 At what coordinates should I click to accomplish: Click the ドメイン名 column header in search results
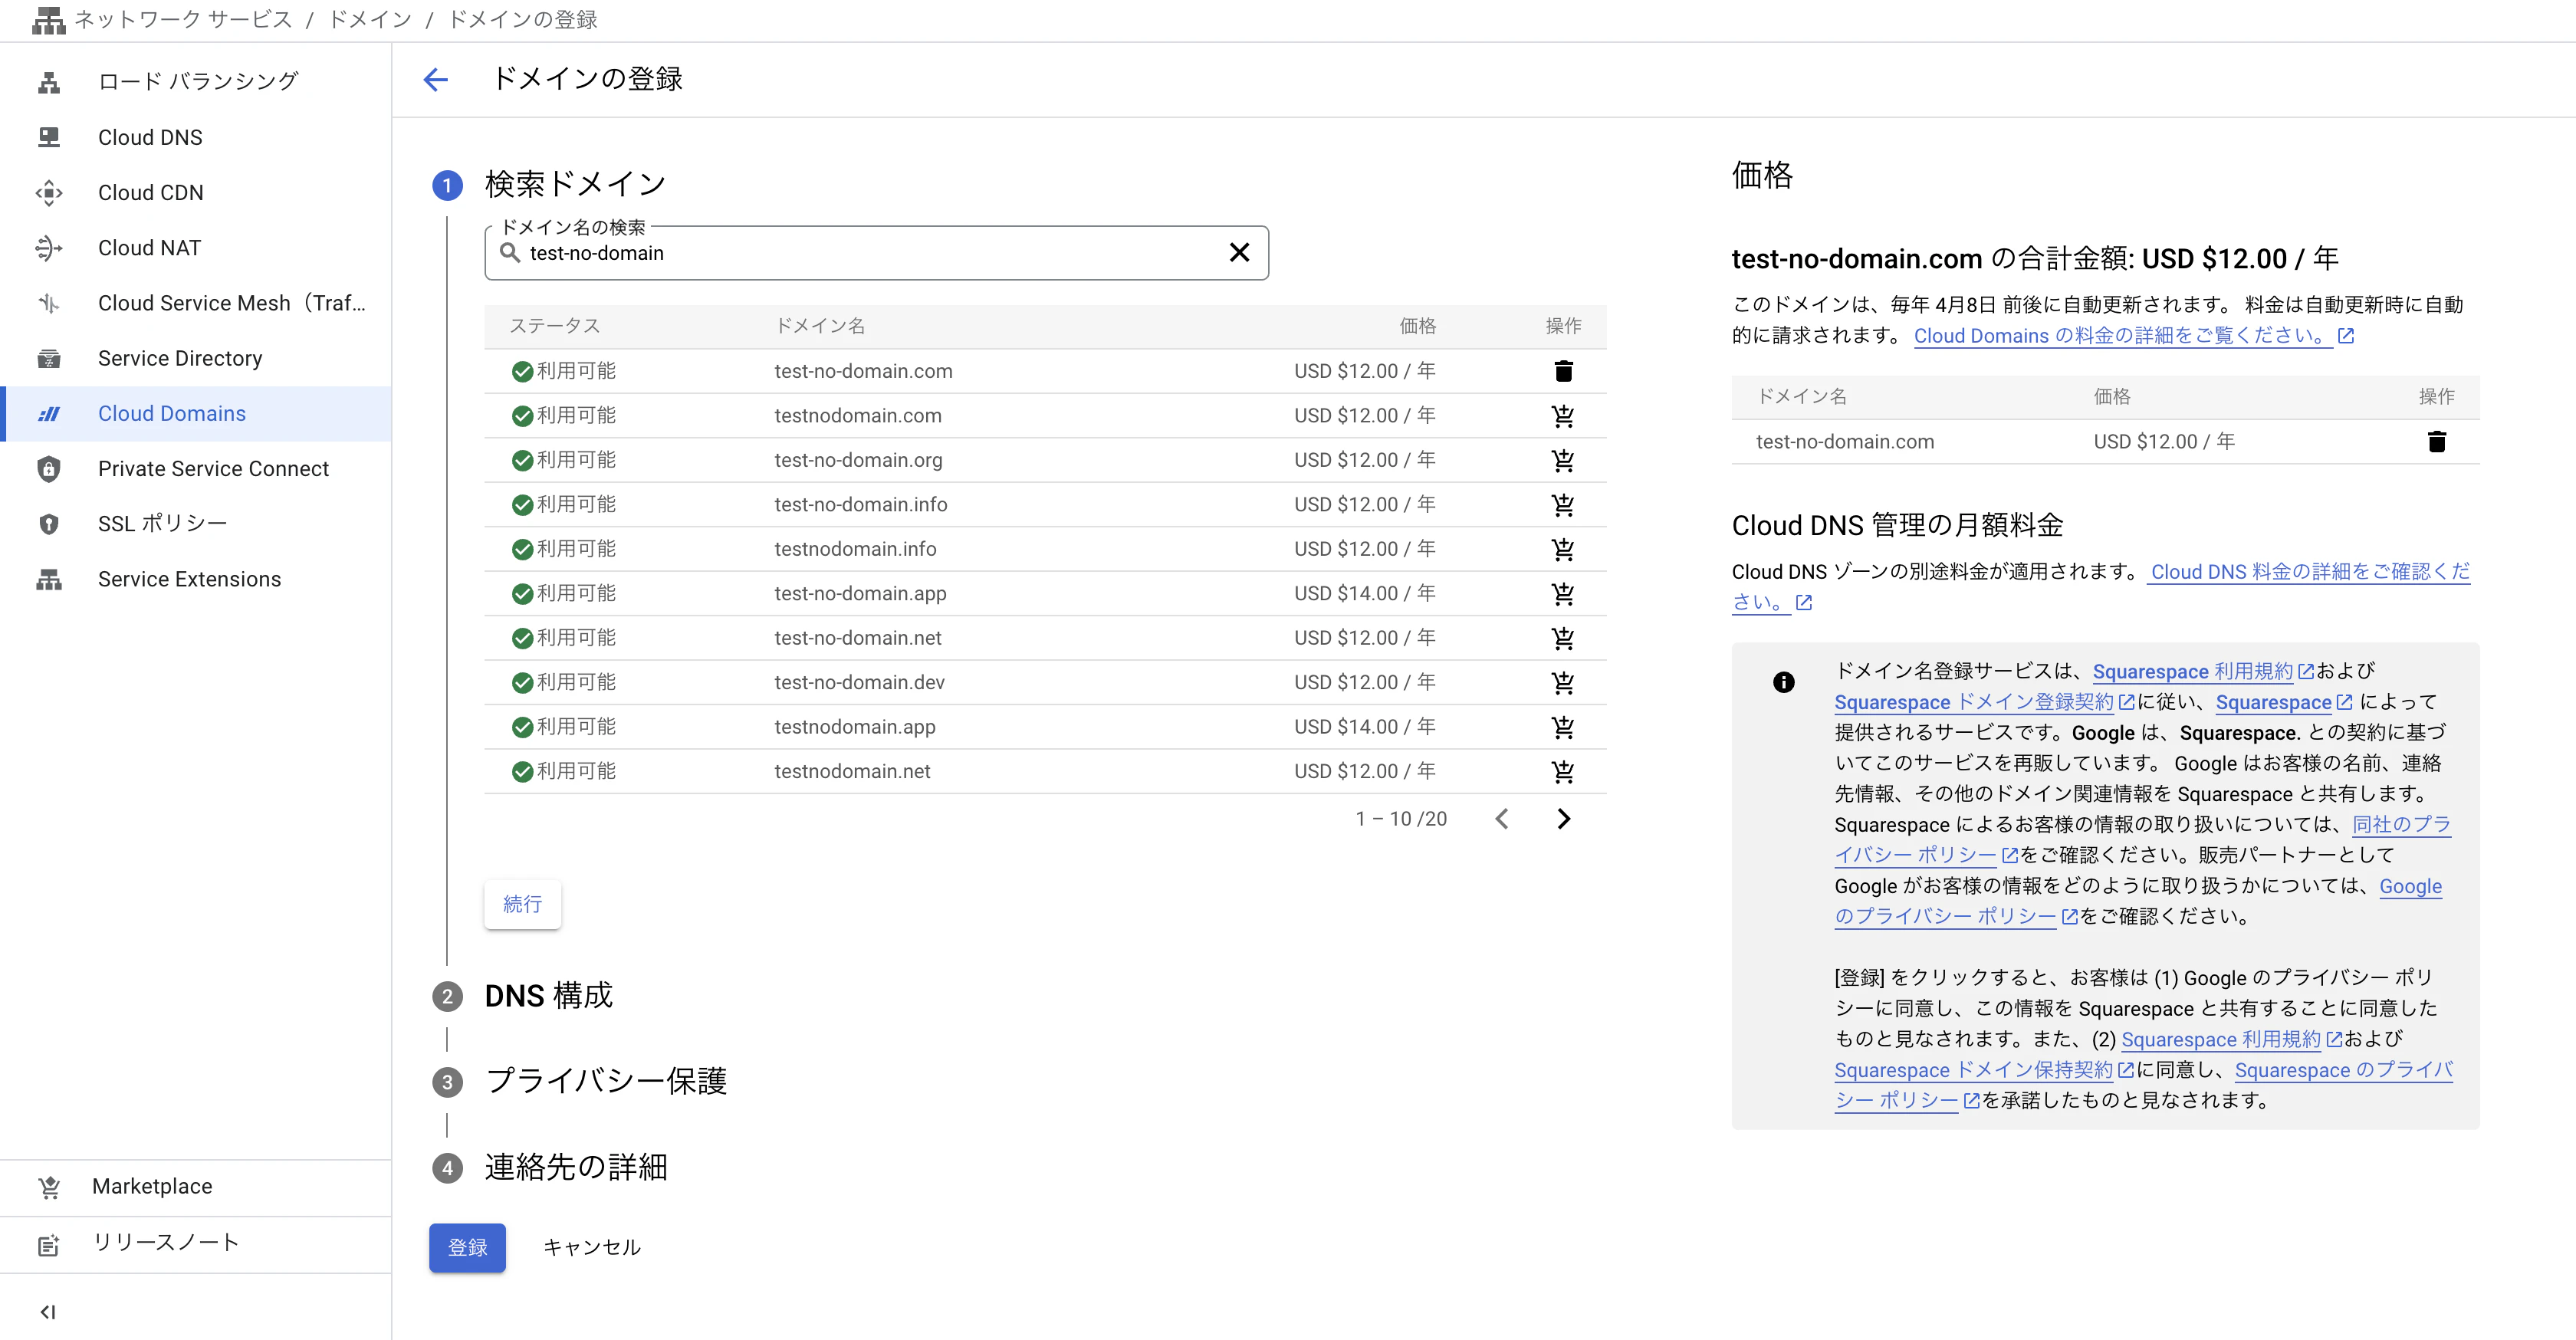click(820, 326)
